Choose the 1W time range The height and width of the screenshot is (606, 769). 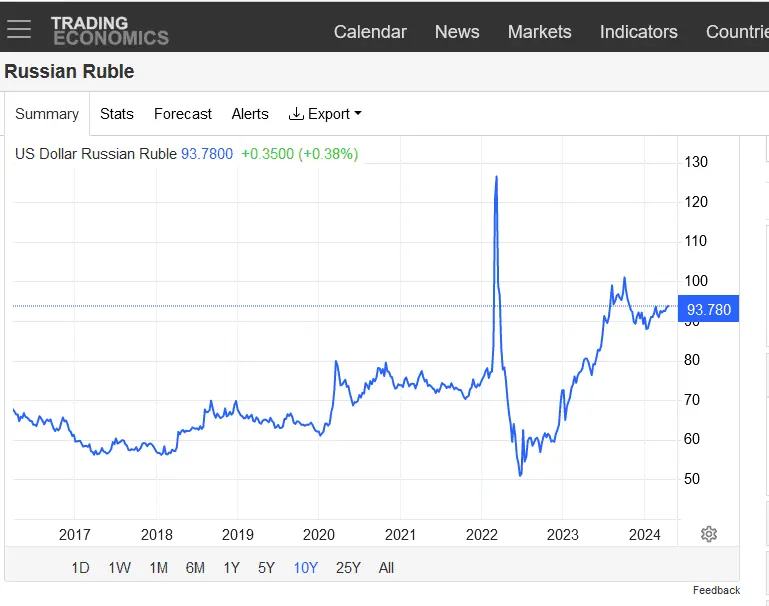[119, 568]
